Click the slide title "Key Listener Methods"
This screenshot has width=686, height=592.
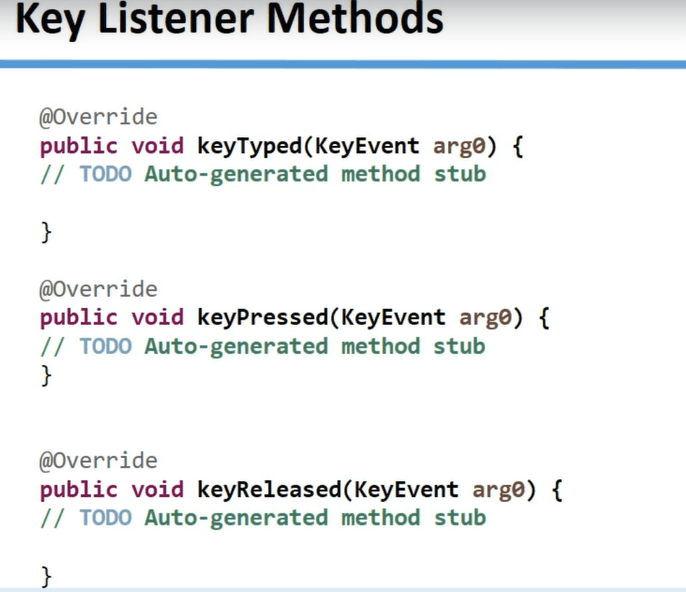[229, 19]
